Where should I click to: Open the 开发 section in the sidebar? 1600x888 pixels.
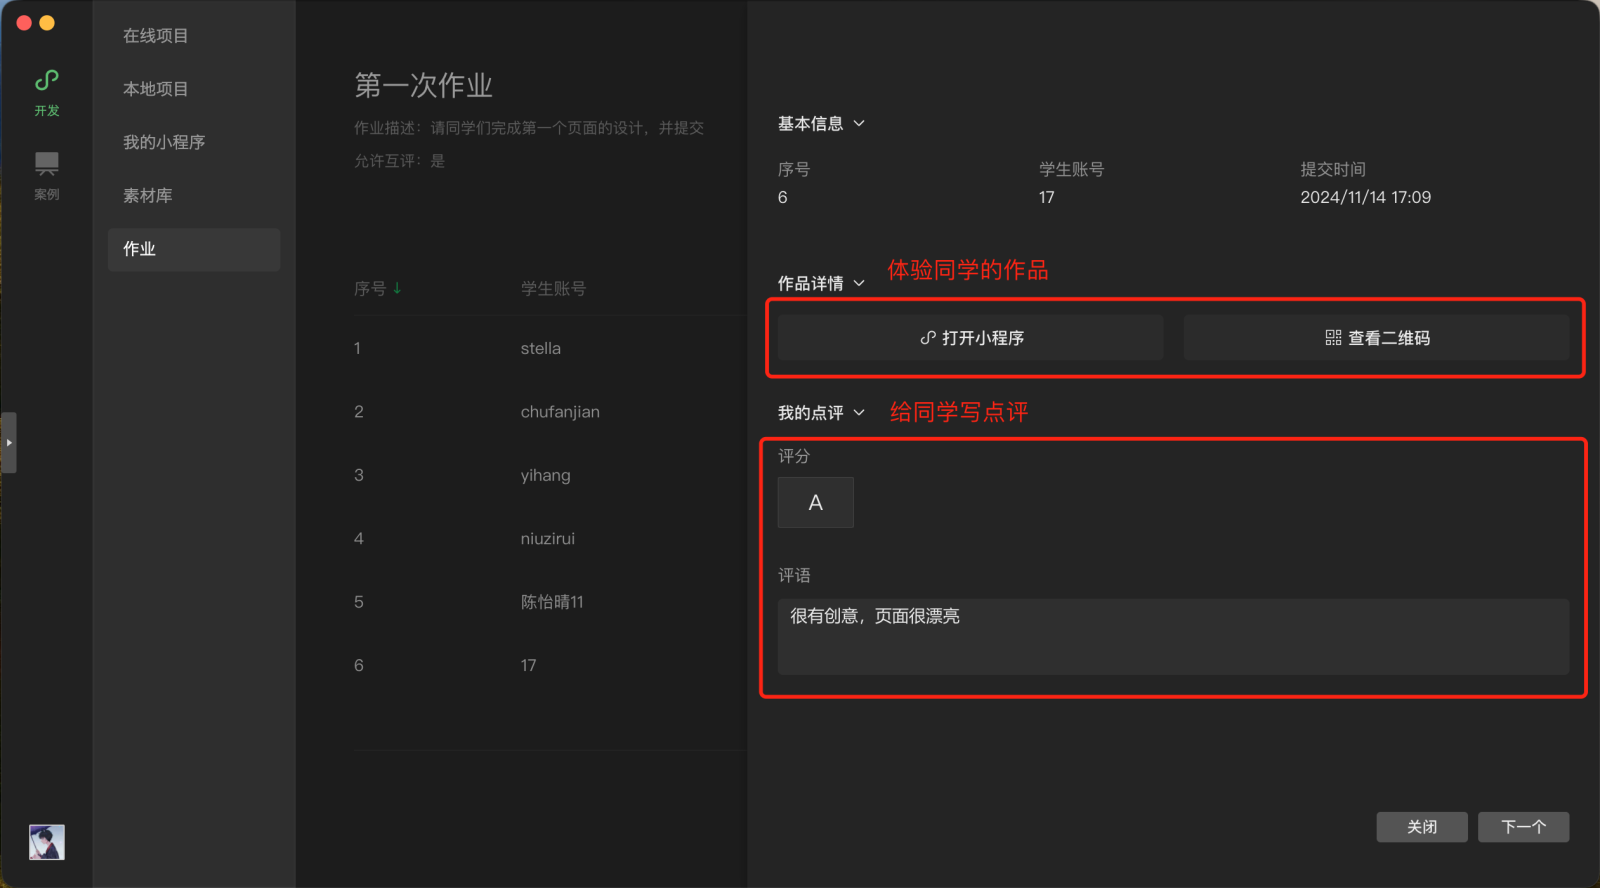pos(47,93)
